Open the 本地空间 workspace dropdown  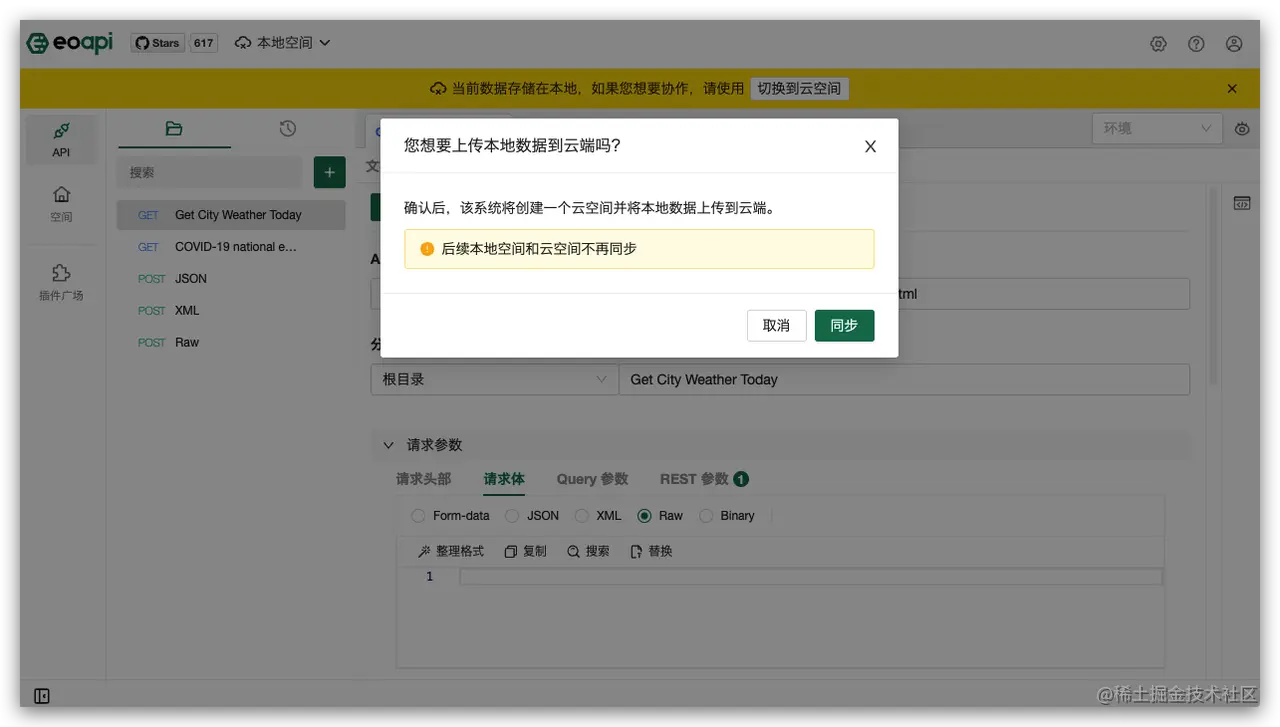coord(283,43)
